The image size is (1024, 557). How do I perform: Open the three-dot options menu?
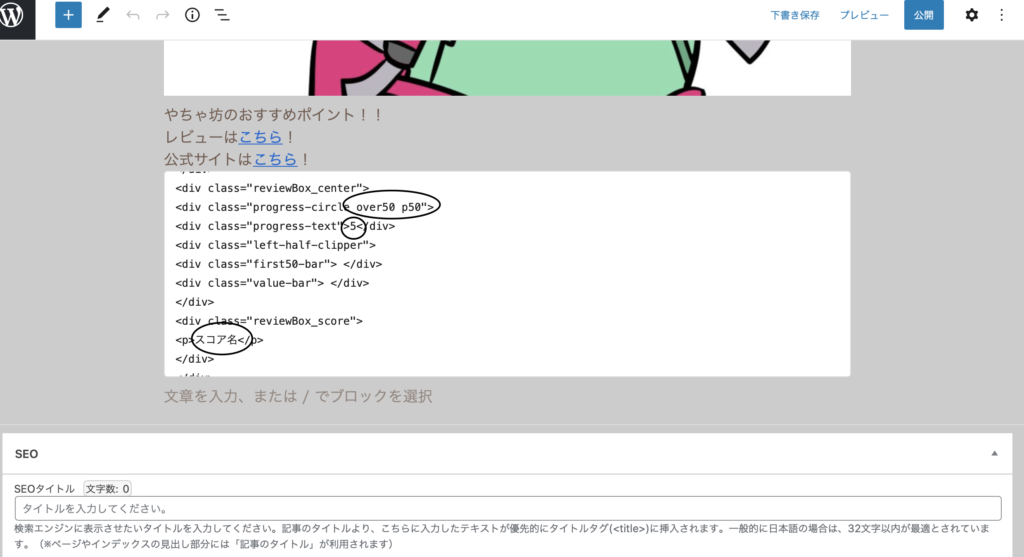click(x=1002, y=15)
